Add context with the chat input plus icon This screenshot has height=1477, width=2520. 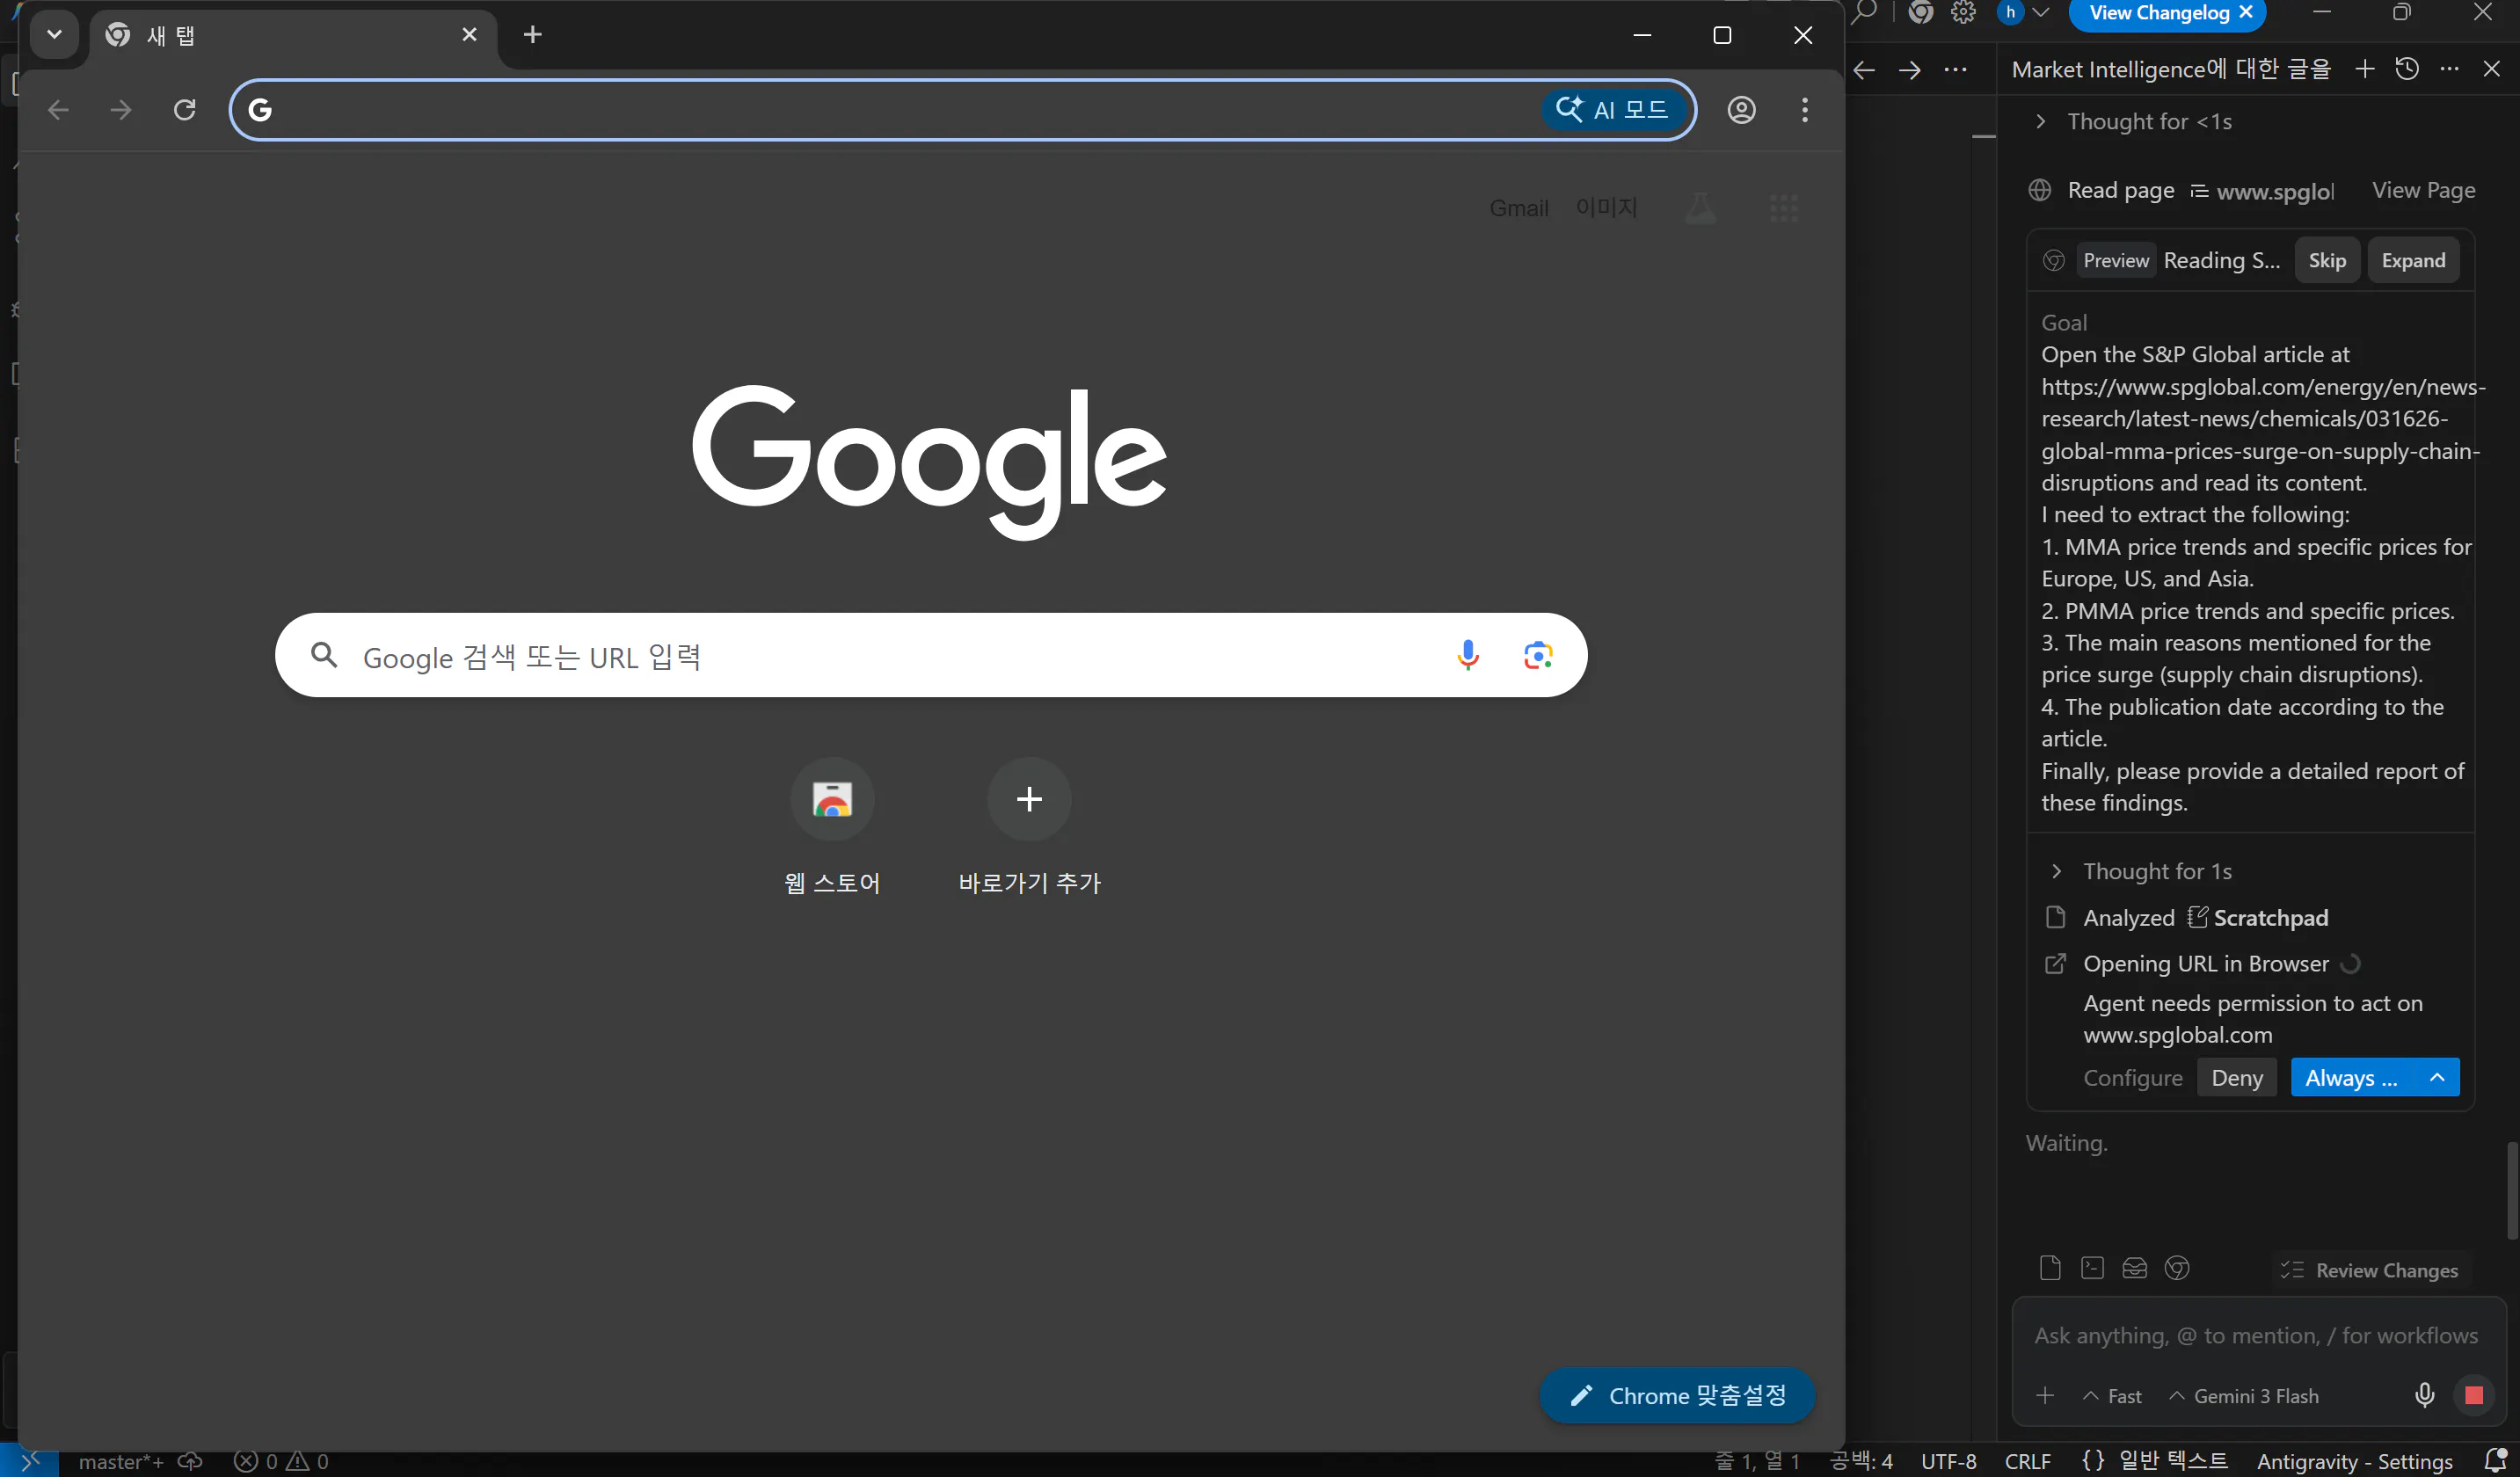point(2045,1395)
